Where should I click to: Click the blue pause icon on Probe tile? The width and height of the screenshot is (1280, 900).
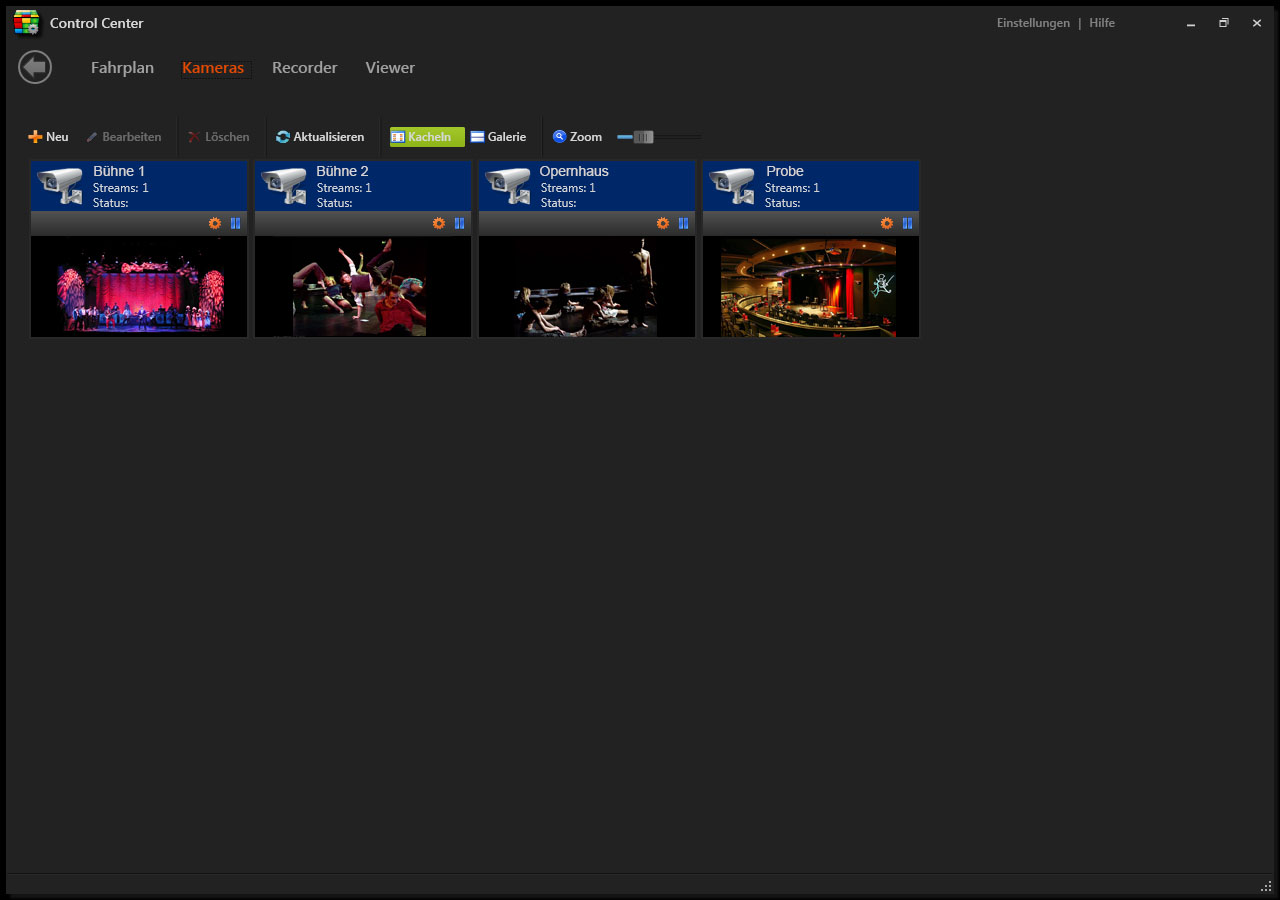pyautogui.click(x=907, y=224)
